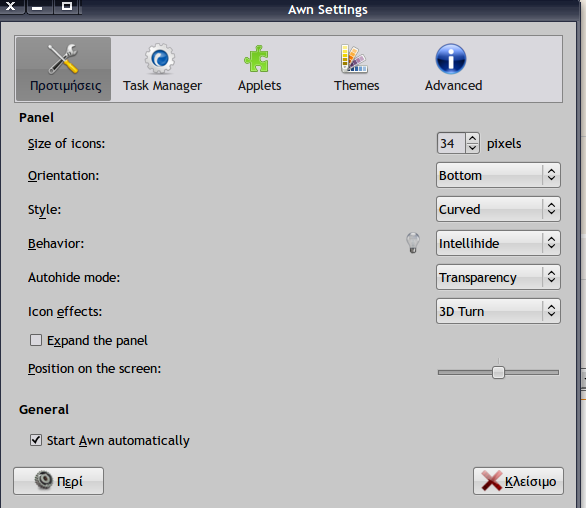This screenshot has width=586, height=508.
Task: Click the Position on the screen label
Action: click(x=95, y=369)
